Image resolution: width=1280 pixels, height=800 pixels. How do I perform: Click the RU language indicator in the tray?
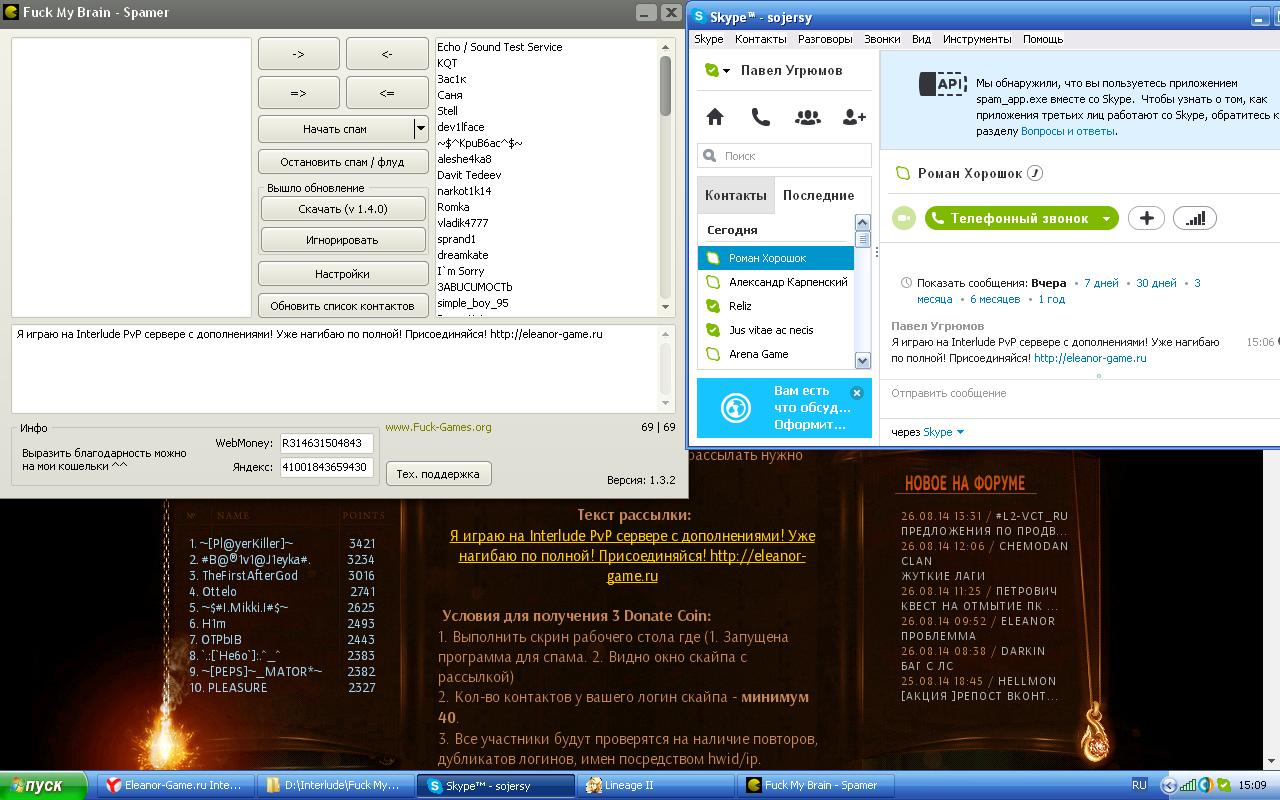click(x=1139, y=786)
